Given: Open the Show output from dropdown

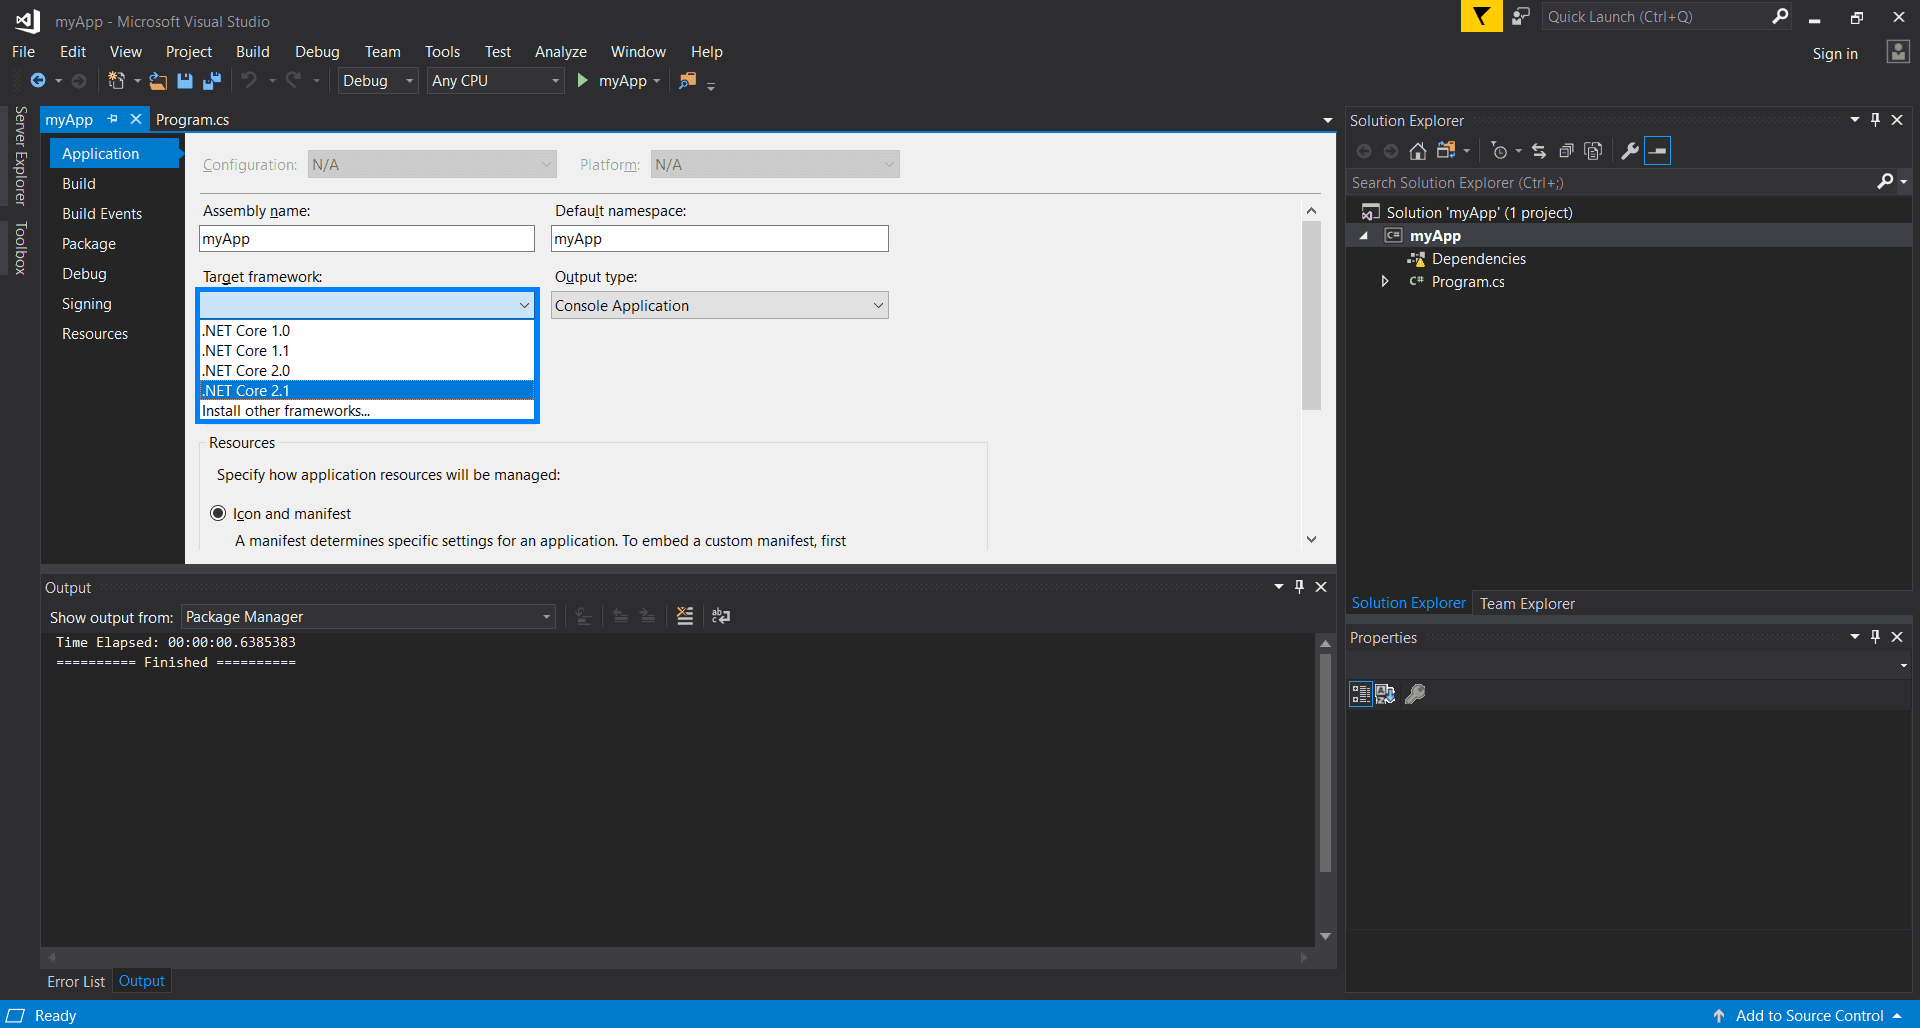Looking at the screenshot, I should 368,617.
